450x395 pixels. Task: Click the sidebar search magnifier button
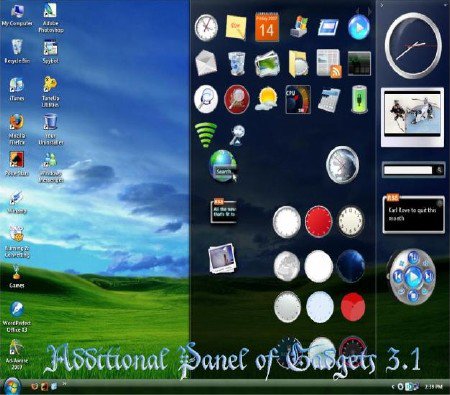(439, 170)
